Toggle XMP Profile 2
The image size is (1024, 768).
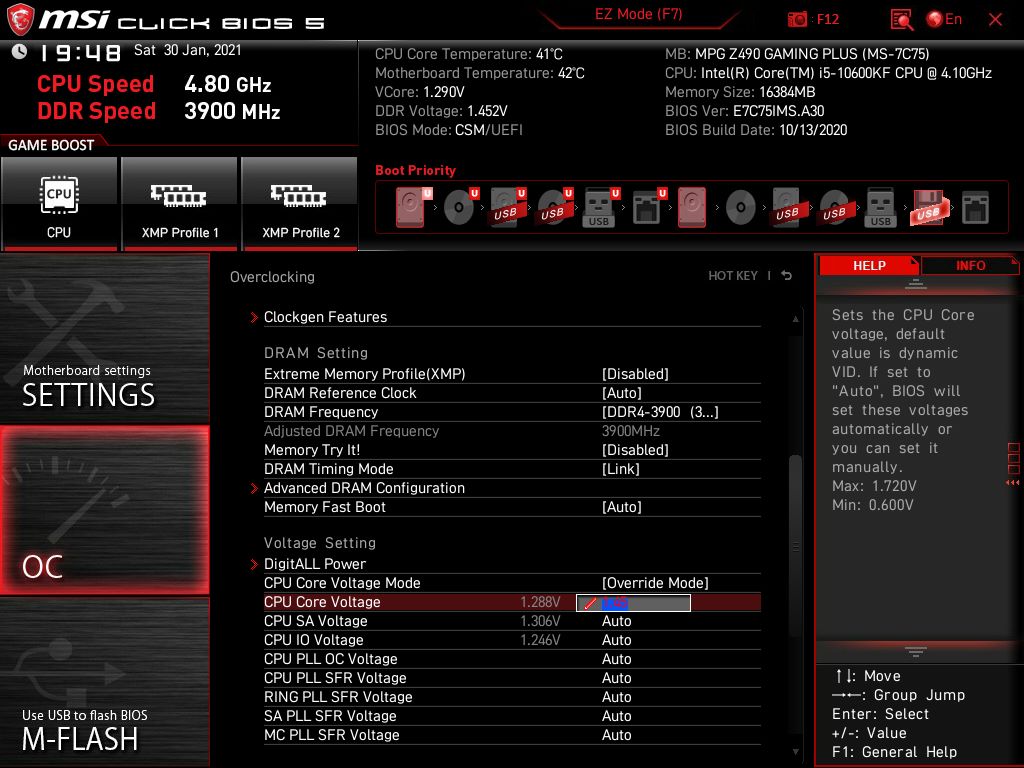click(299, 204)
